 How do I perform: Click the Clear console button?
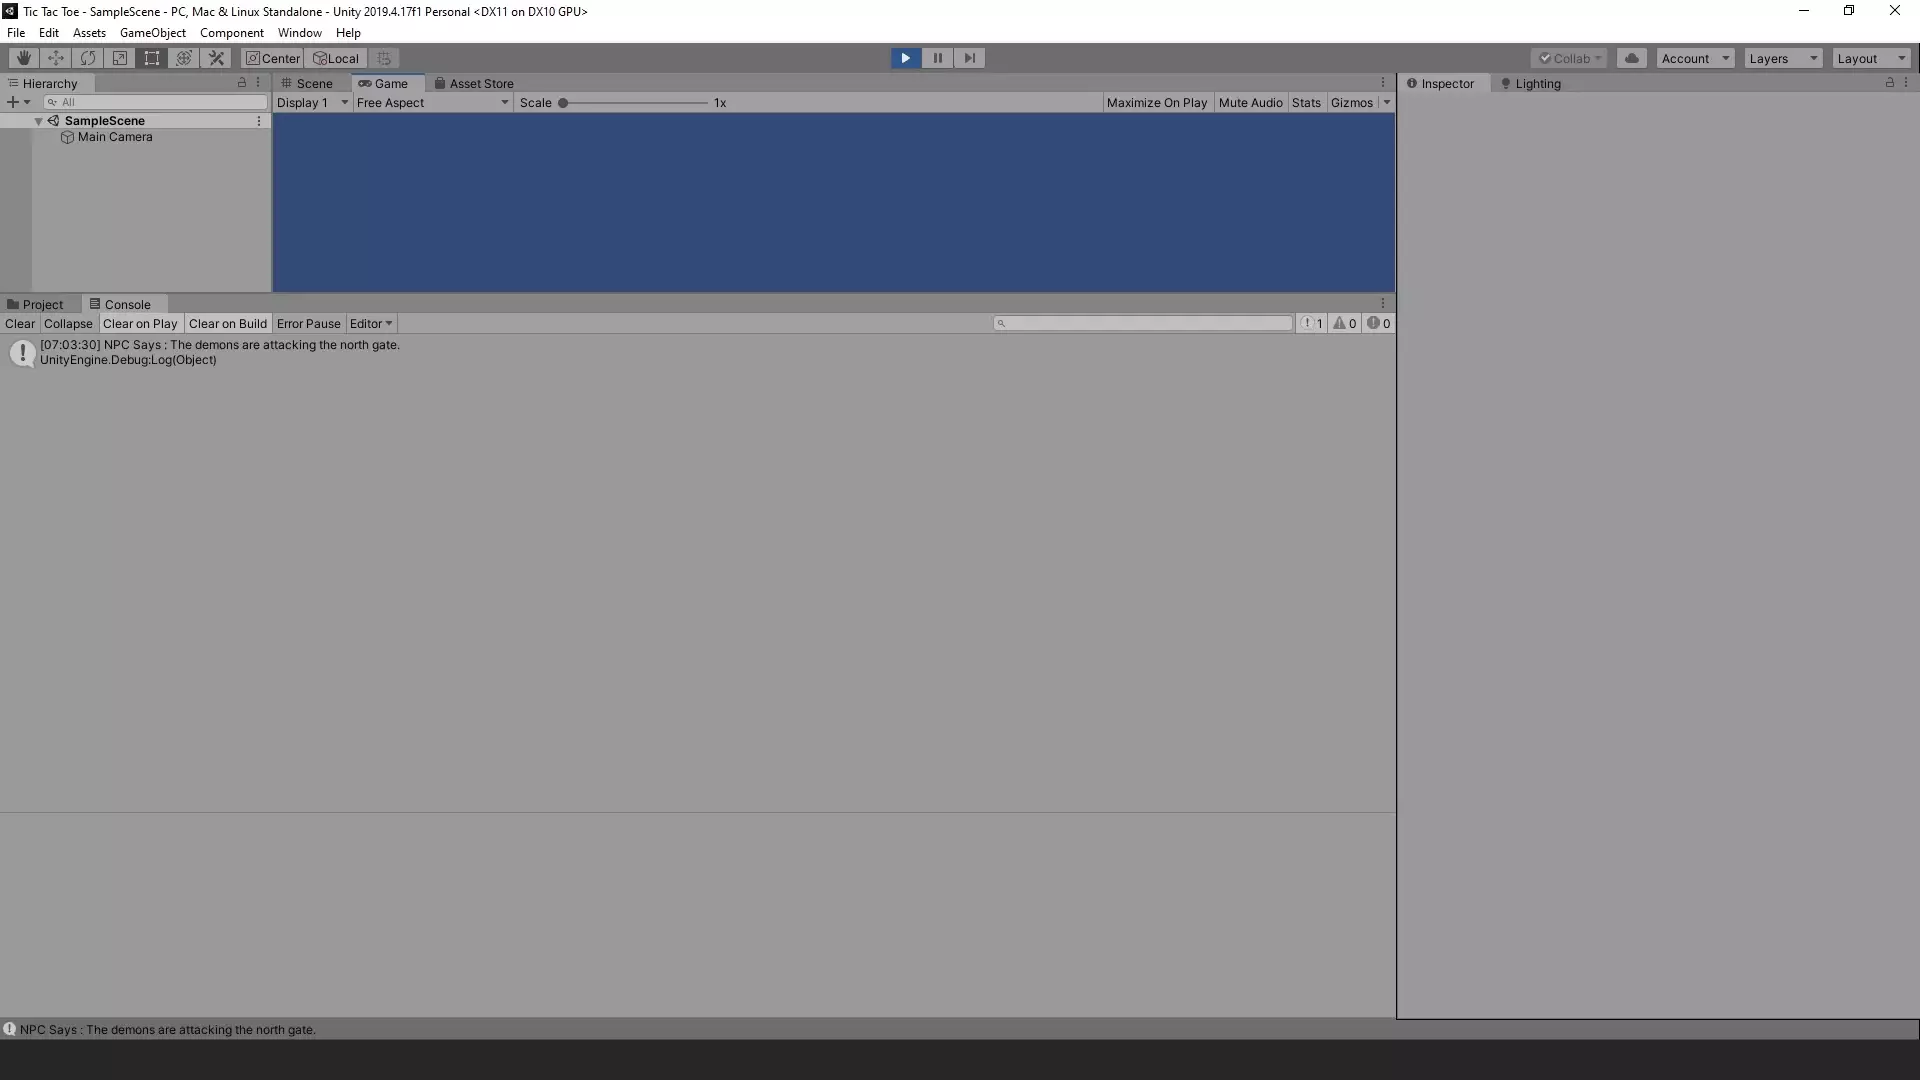pyautogui.click(x=18, y=323)
